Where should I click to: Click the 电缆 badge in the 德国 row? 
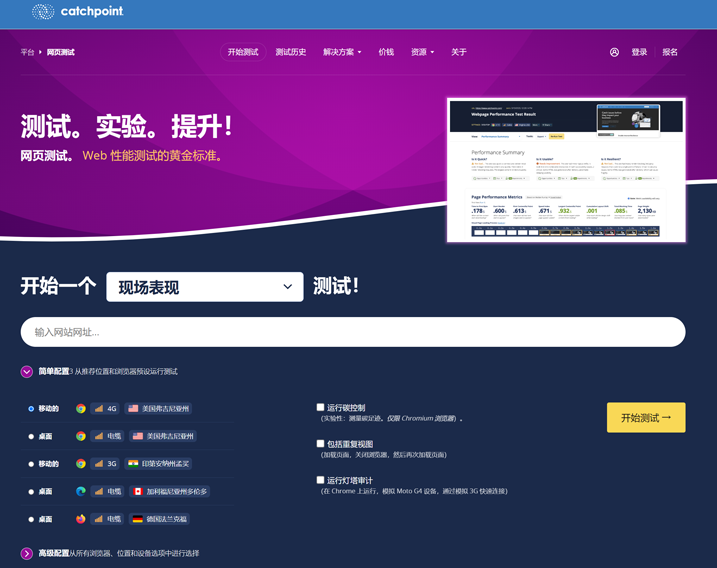tap(107, 519)
